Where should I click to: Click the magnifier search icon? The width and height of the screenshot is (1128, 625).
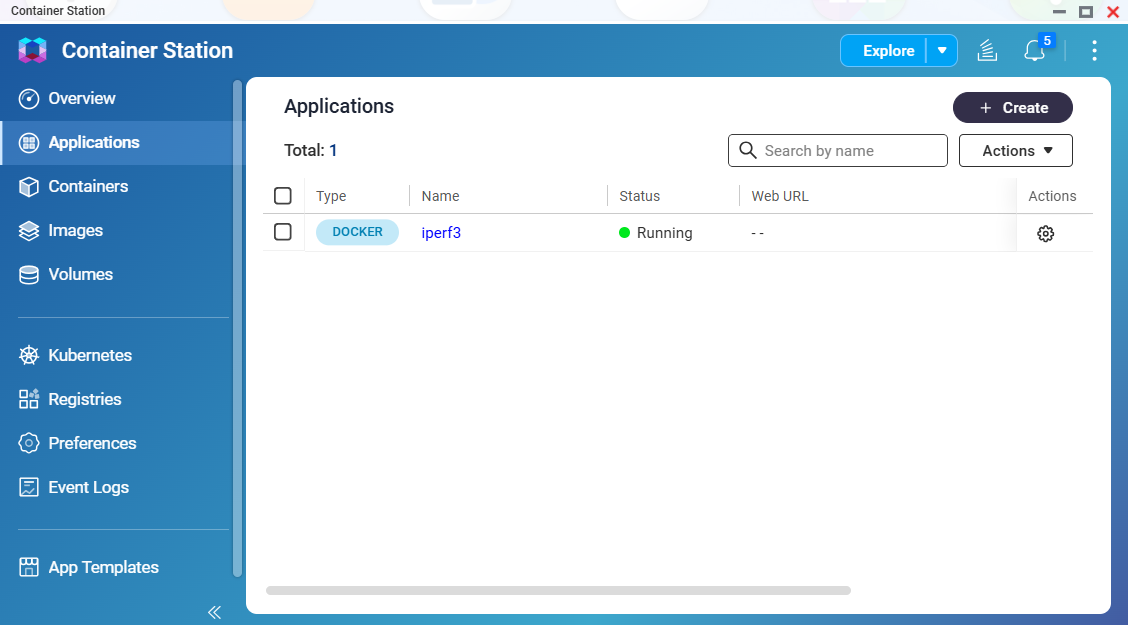(748, 150)
